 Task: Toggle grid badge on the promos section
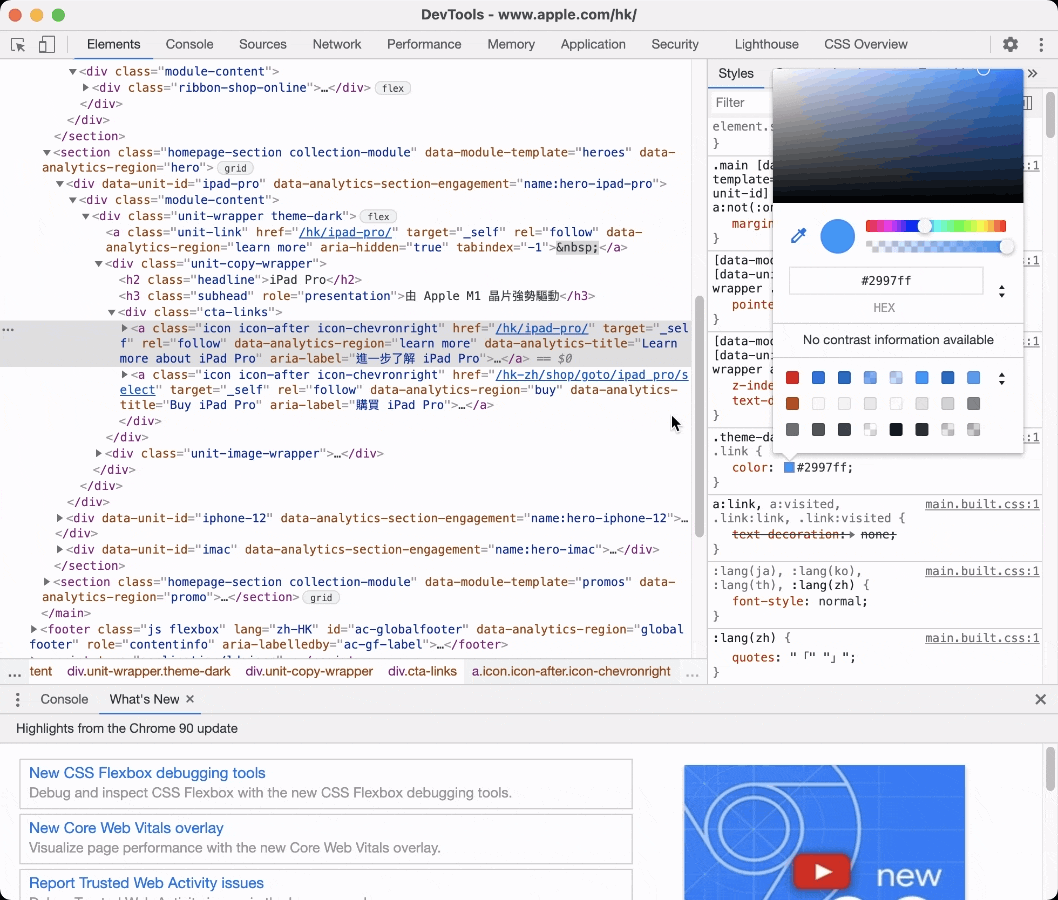[321, 598]
